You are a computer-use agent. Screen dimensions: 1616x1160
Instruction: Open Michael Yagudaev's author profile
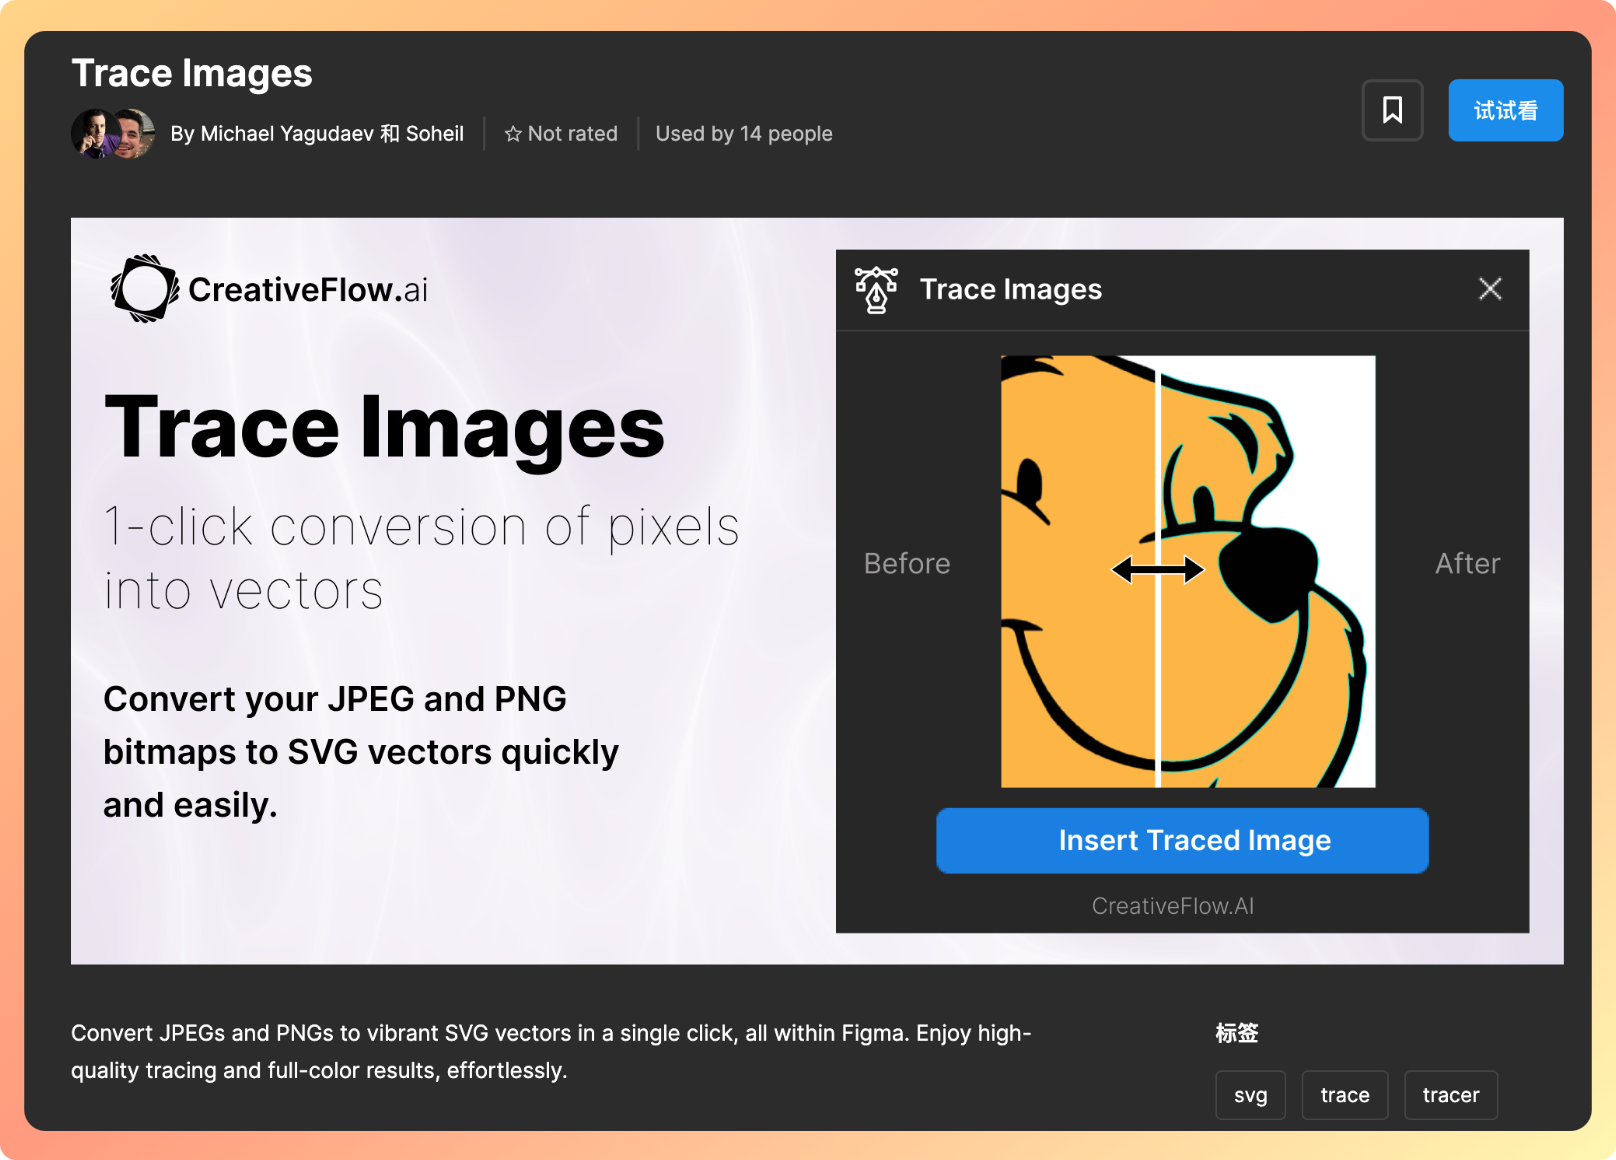[x=287, y=134]
